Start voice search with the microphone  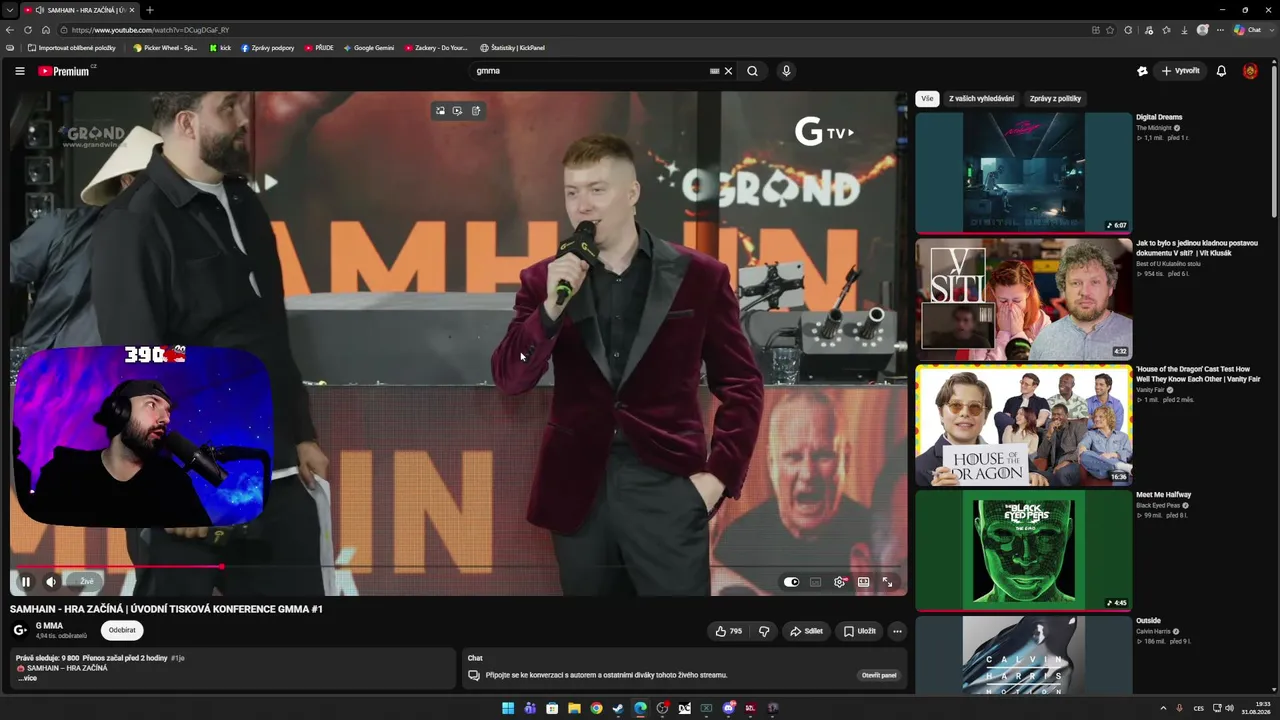point(786,71)
